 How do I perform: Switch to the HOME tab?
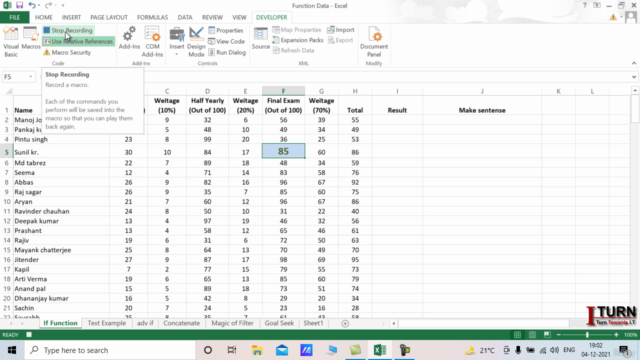pyautogui.click(x=44, y=17)
